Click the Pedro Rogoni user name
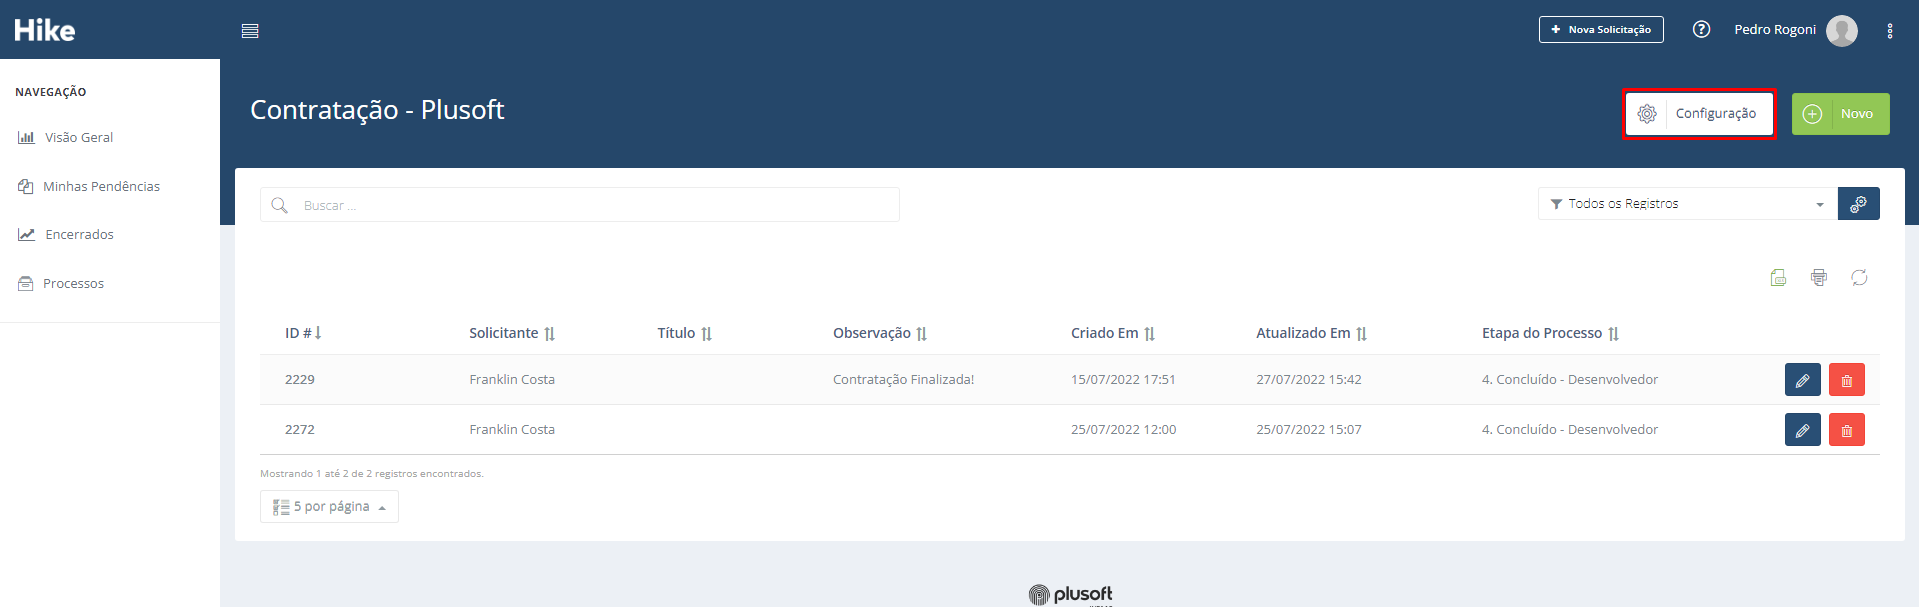1919x607 pixels. coord(1775,30)
